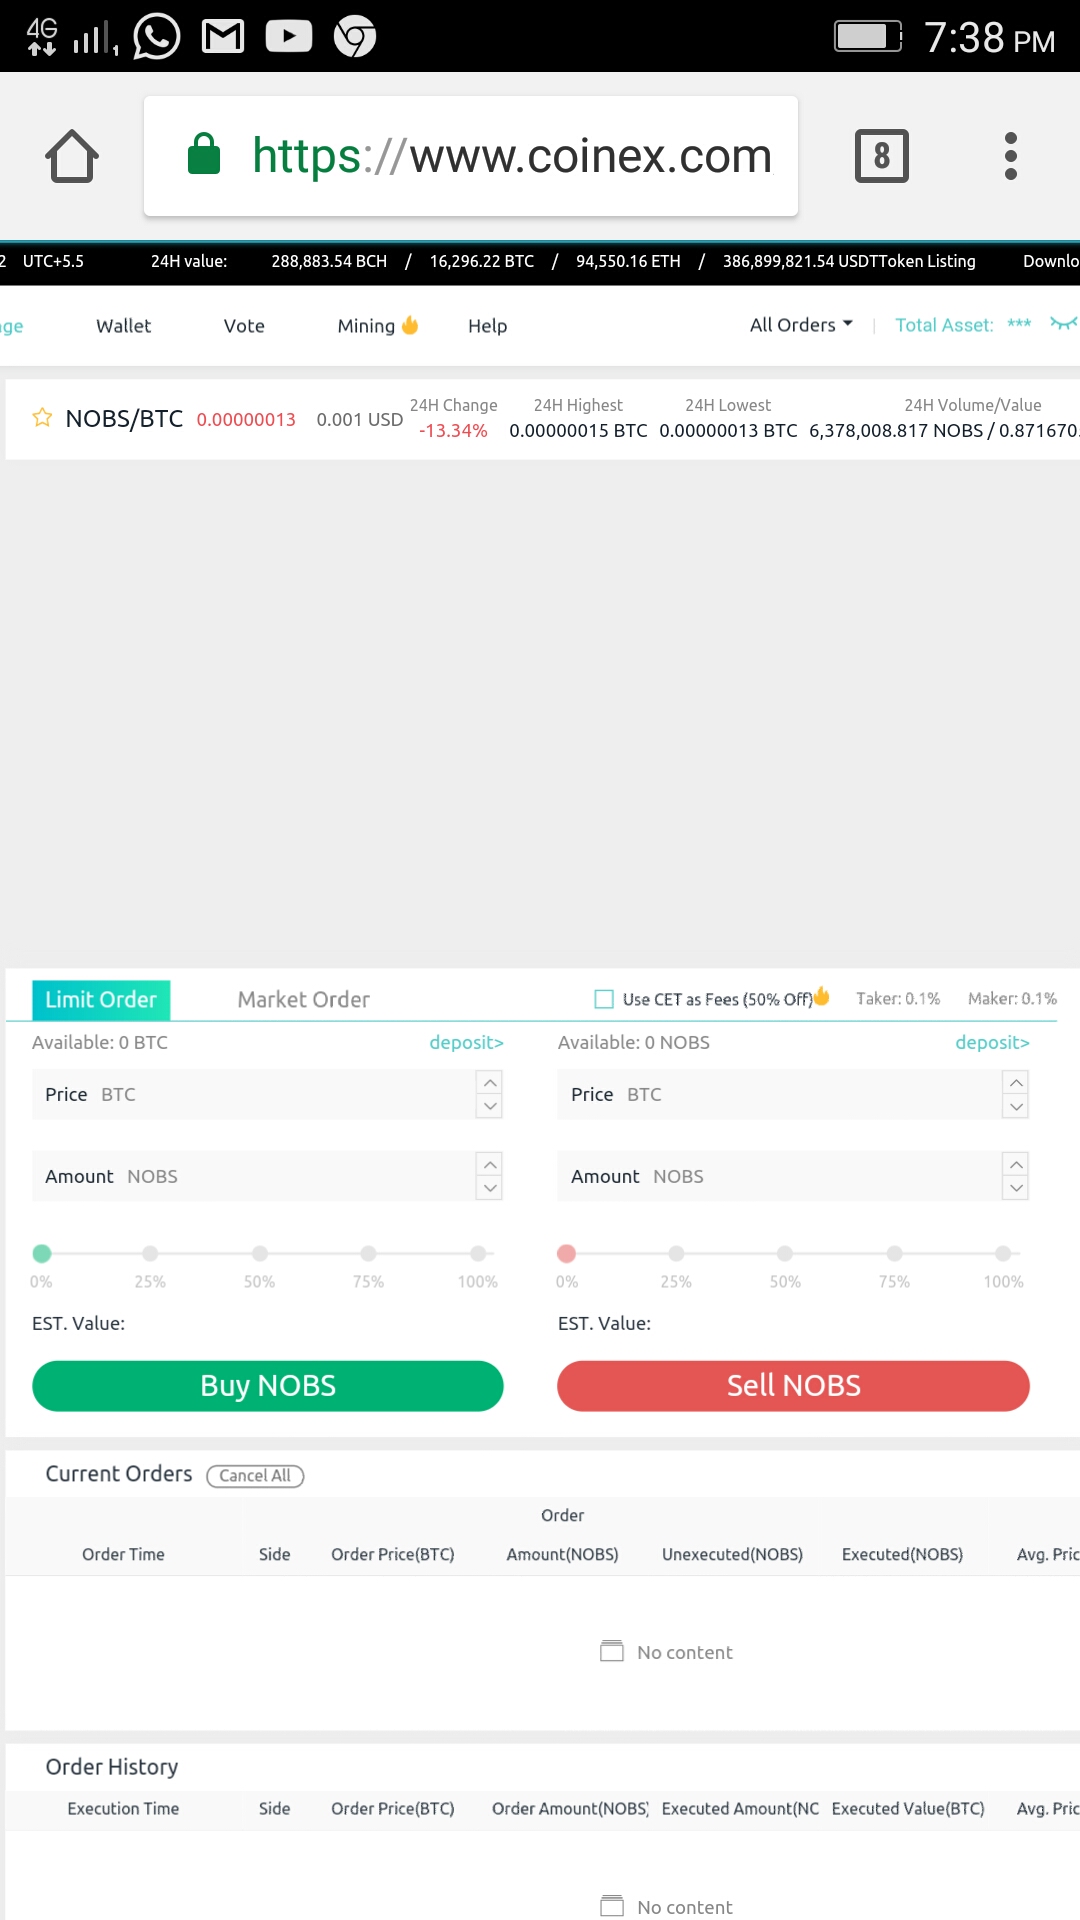Switch to the Market Order tab
This screenshot has height=1920, width=1080.
click(304, 1000)
